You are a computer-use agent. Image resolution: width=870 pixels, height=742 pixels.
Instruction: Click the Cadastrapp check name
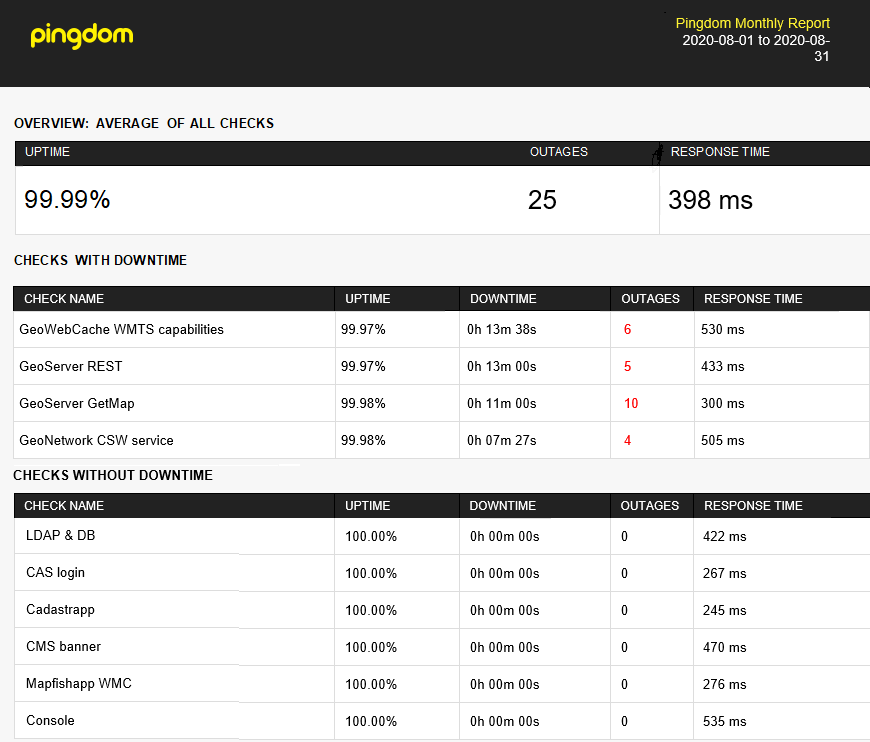coord(60,610)
